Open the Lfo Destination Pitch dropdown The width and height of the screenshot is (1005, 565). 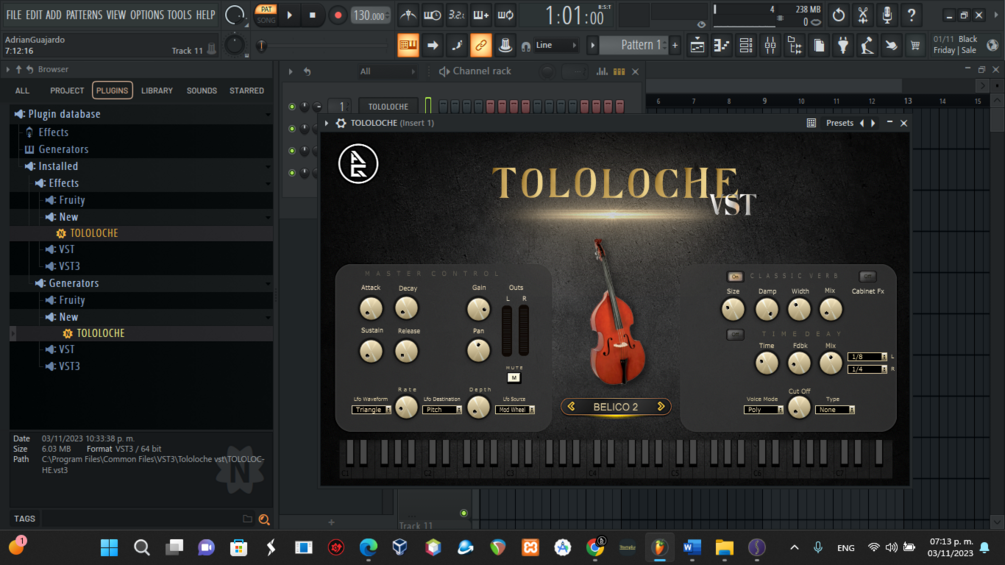pos(442,409)
